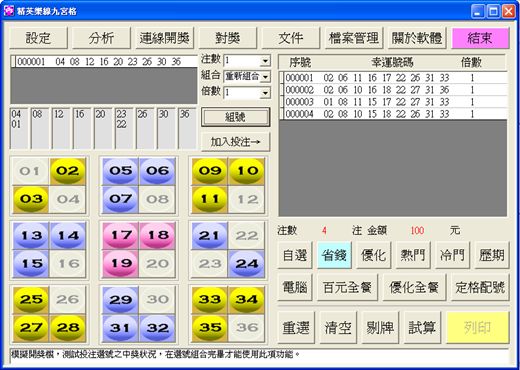Select greyed number ball 22

[x=247, y=235]
